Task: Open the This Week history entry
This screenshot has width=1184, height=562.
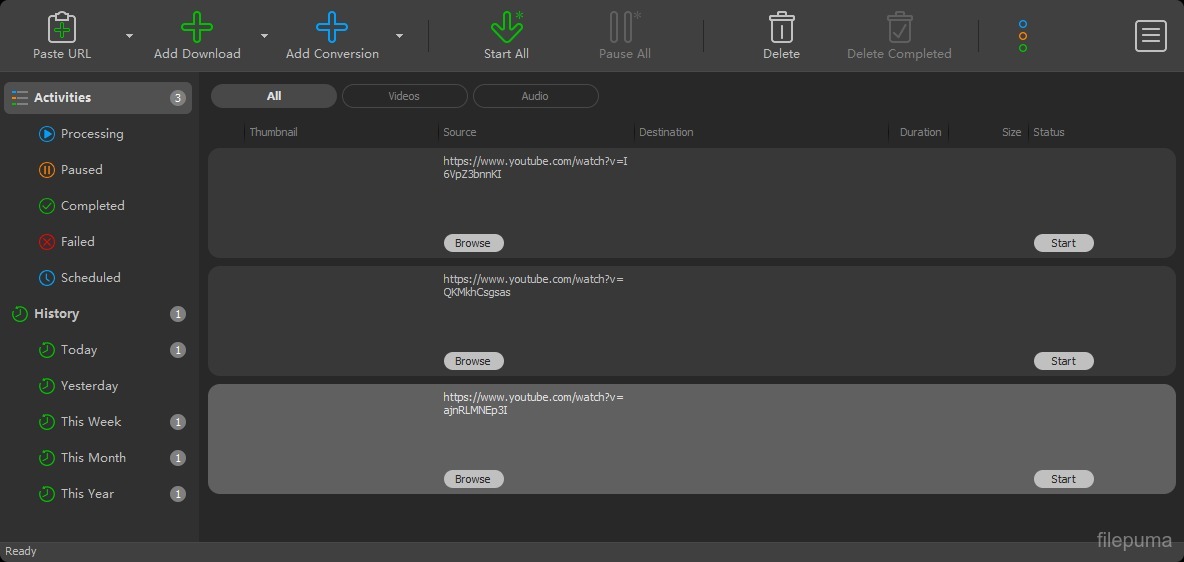Action: (x=90, y=422)
